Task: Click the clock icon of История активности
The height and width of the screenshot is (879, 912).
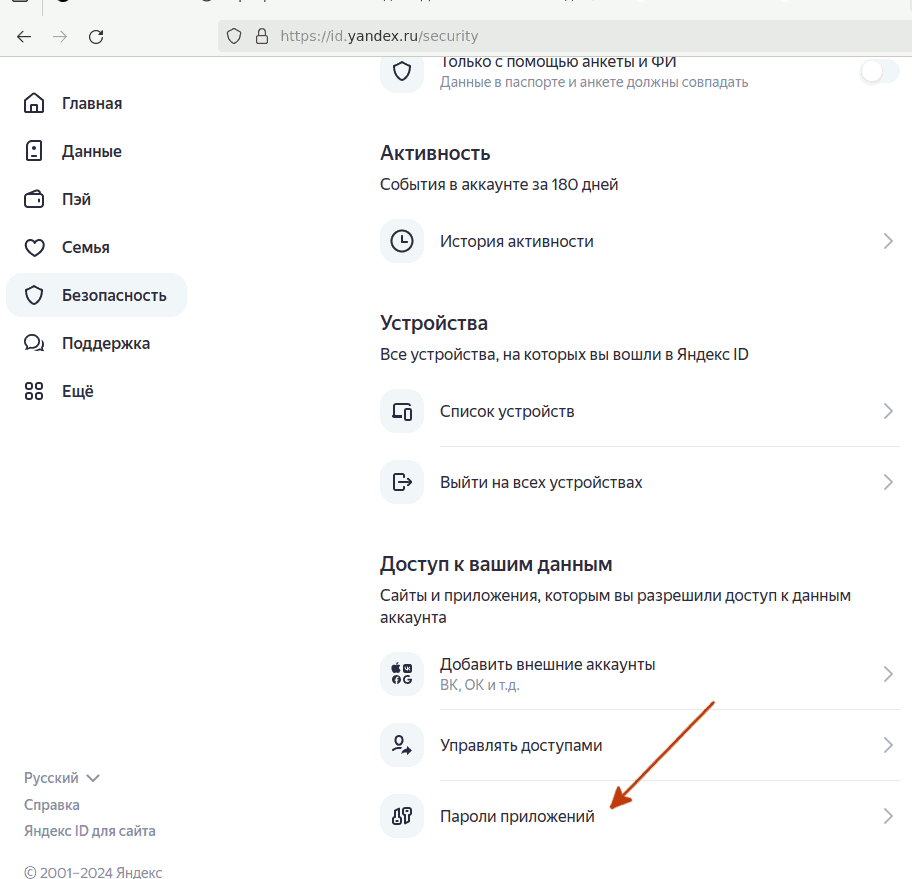Action: click(x=402, y=241)
